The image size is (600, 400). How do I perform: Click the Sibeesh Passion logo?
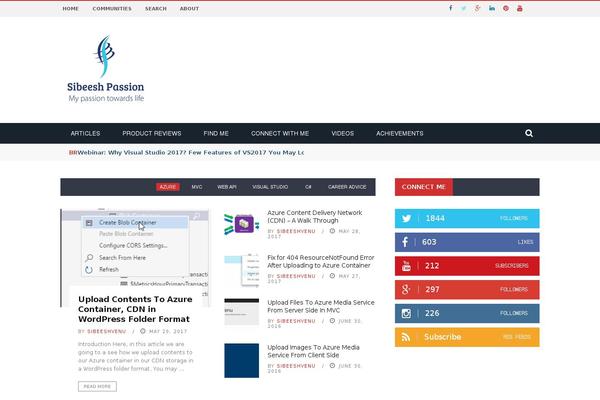pos(106,69)
